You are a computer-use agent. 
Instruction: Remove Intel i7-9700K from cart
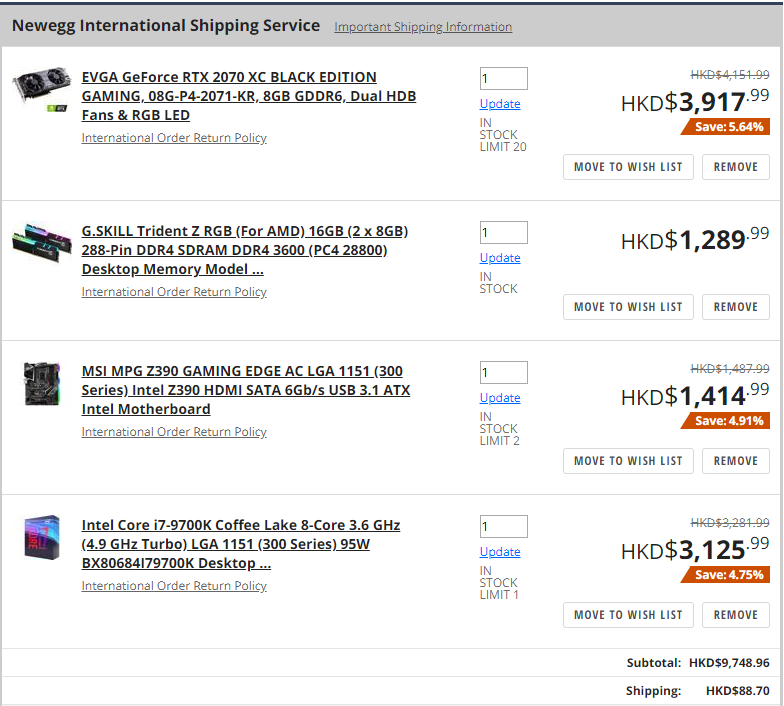pos(736,615)
